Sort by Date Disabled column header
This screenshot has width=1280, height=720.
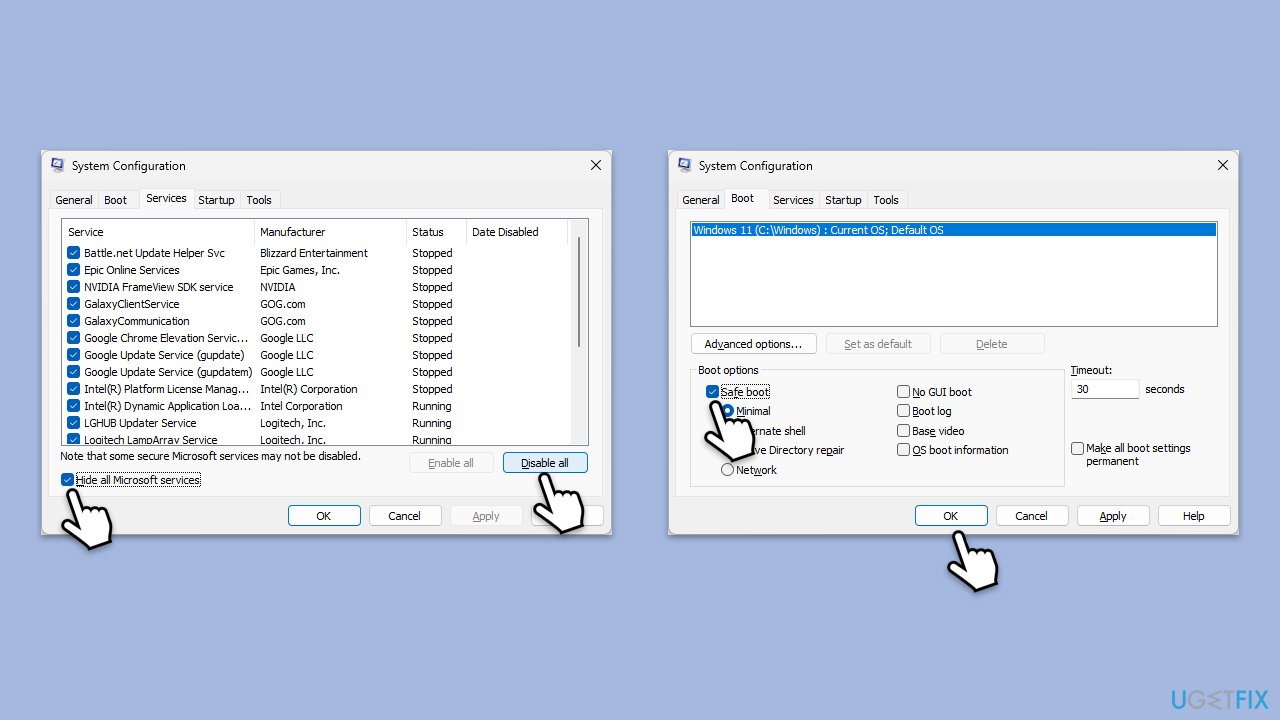[517, 232]
